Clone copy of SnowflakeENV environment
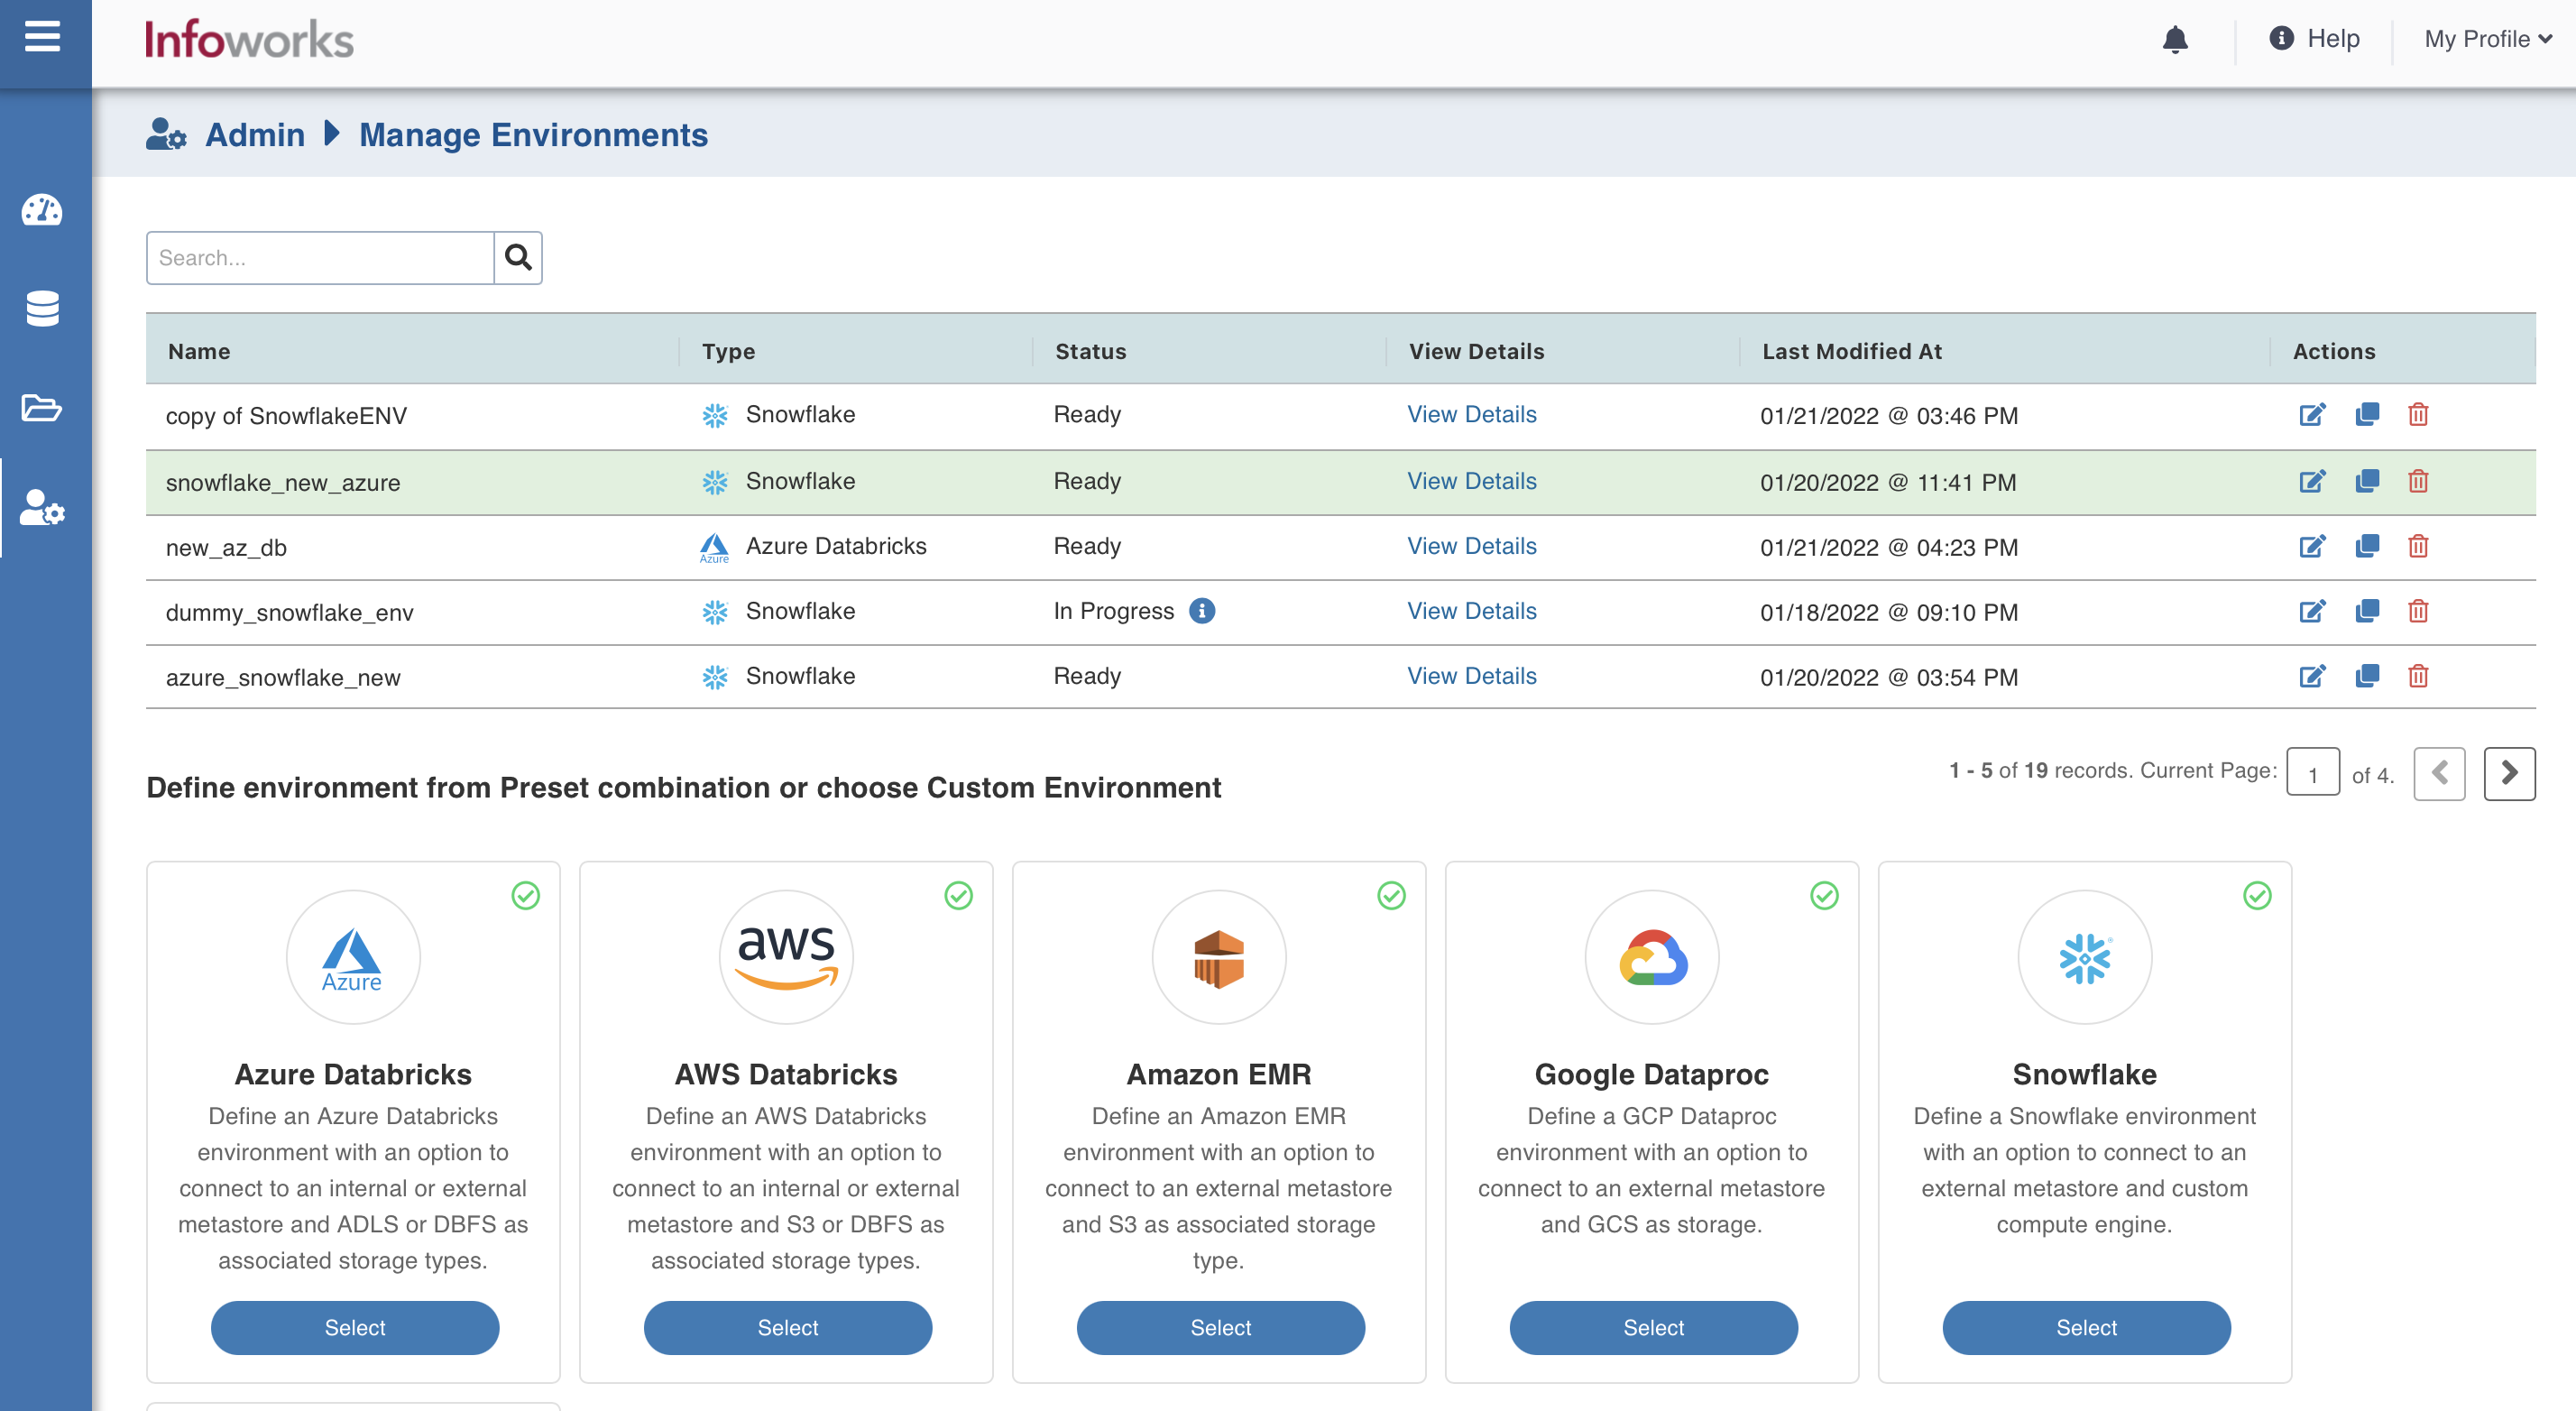Viewport: 2576px width, 1411px height. pyautogui.click(x=2367, y=414)
